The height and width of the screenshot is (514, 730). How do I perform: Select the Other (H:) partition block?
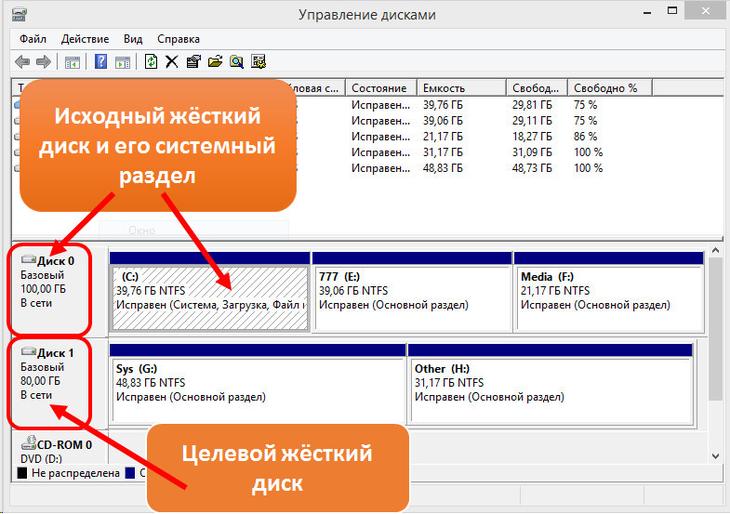(551, 390)
